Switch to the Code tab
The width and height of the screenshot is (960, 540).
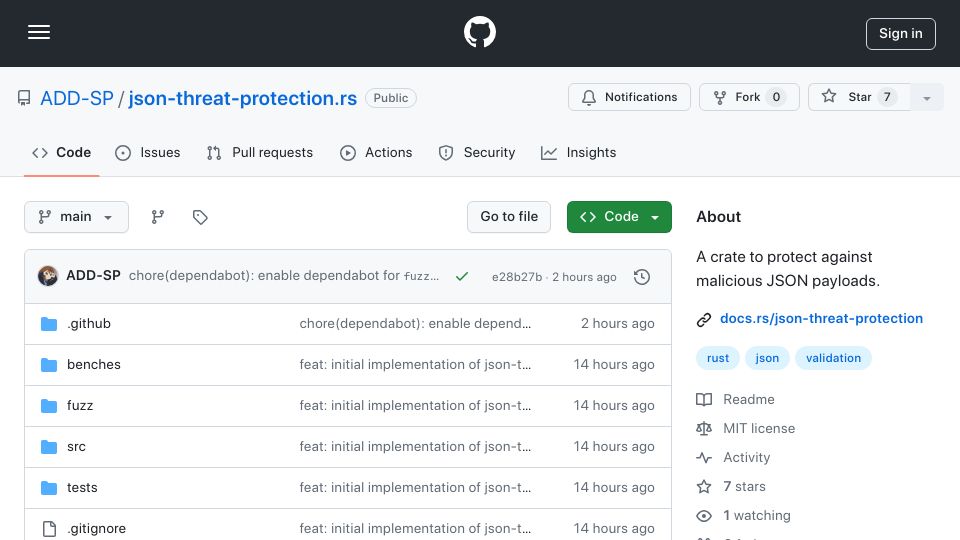61,152
